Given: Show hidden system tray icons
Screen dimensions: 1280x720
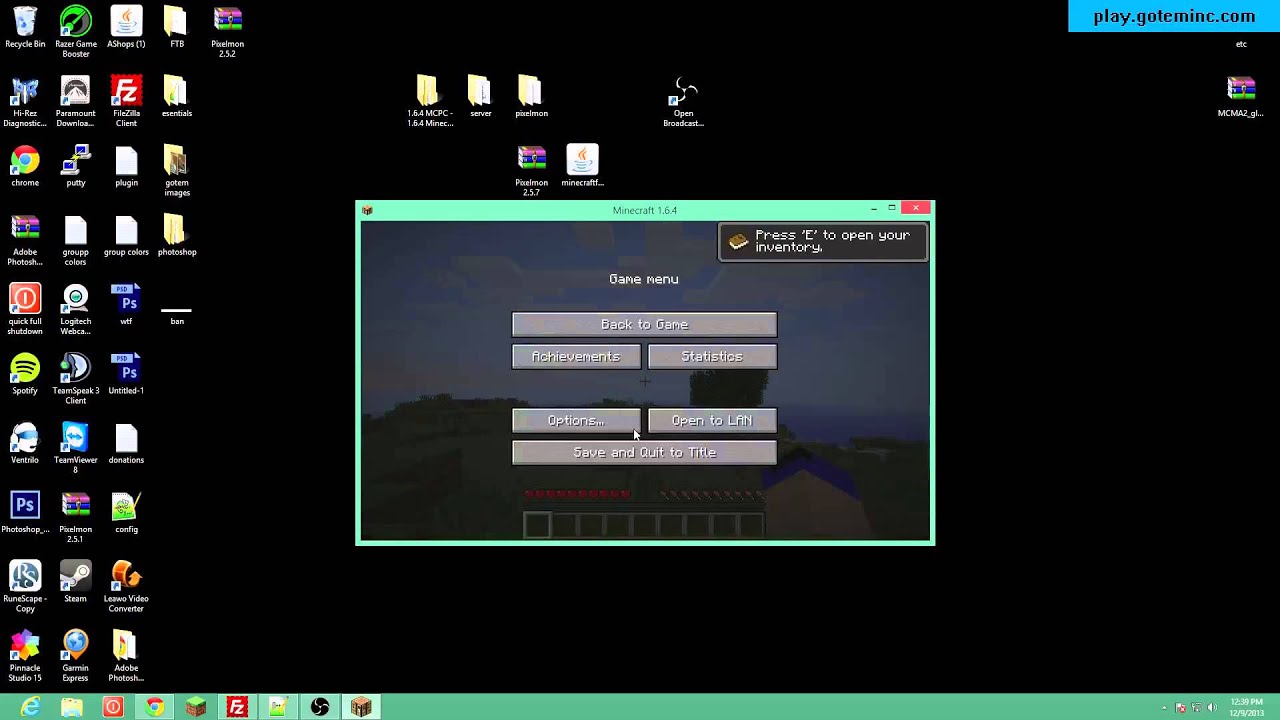Looking at the screenshot, I should (x=1165, y=708).
